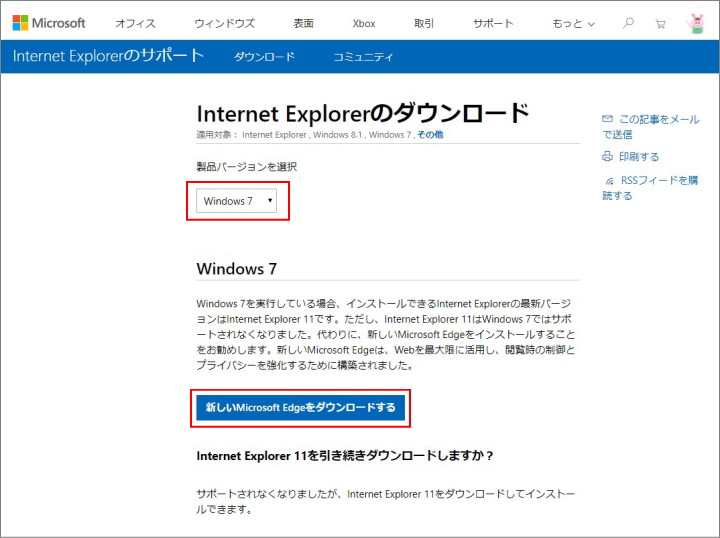
Task: Open the オフィス menu item
Action: tap(135, 23)
